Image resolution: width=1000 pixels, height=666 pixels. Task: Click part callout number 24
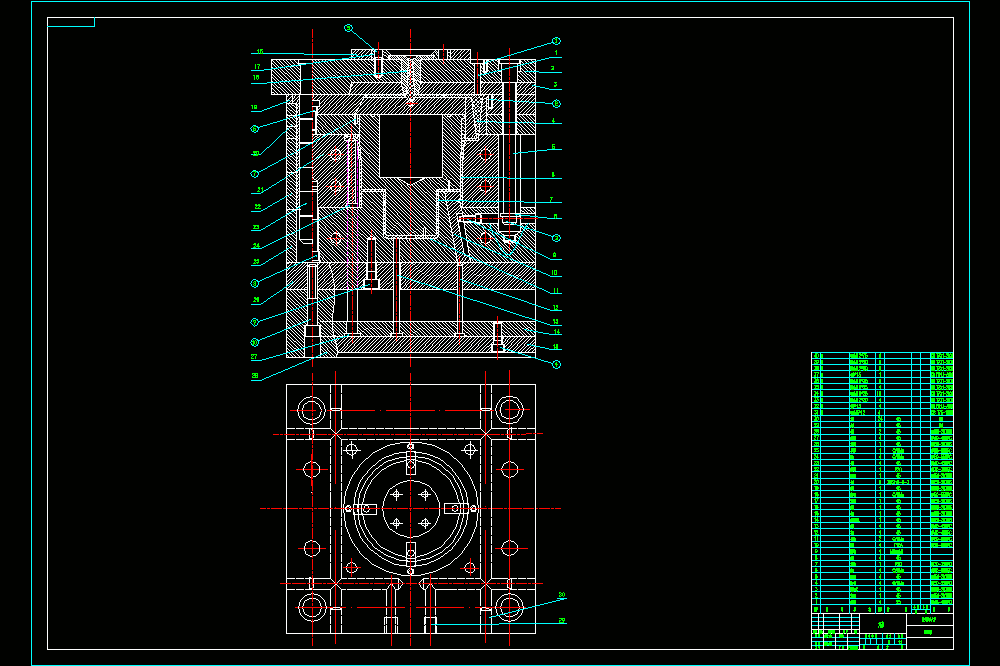pos(256,246)
